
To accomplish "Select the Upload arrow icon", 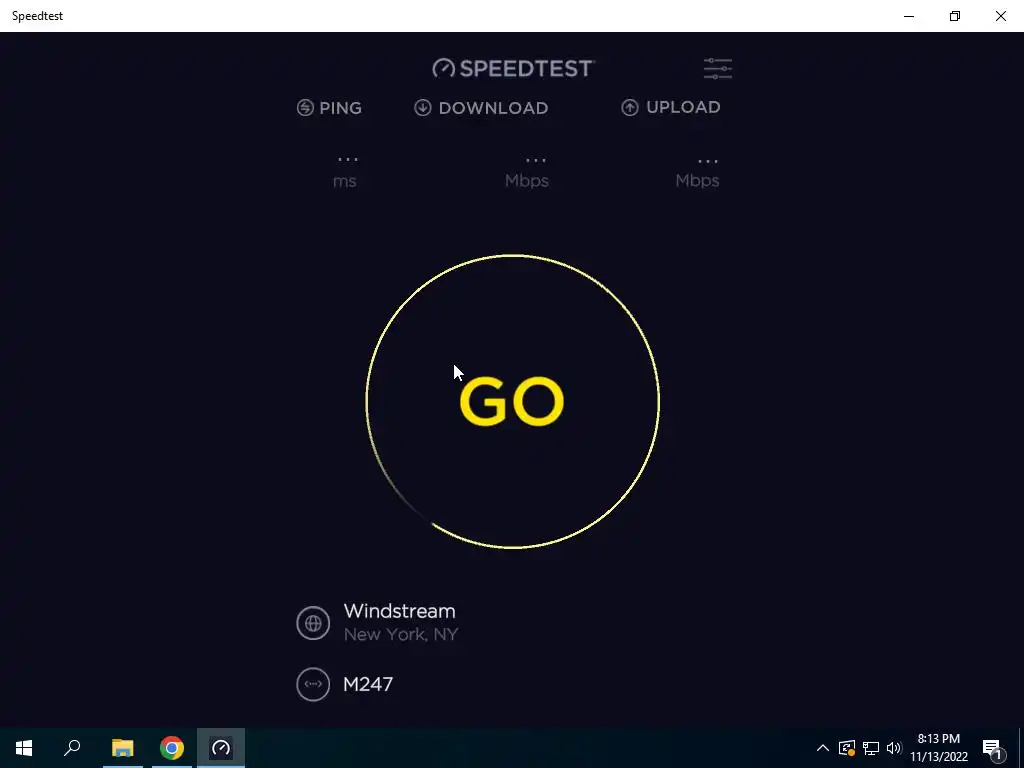I will click(630, 108).
